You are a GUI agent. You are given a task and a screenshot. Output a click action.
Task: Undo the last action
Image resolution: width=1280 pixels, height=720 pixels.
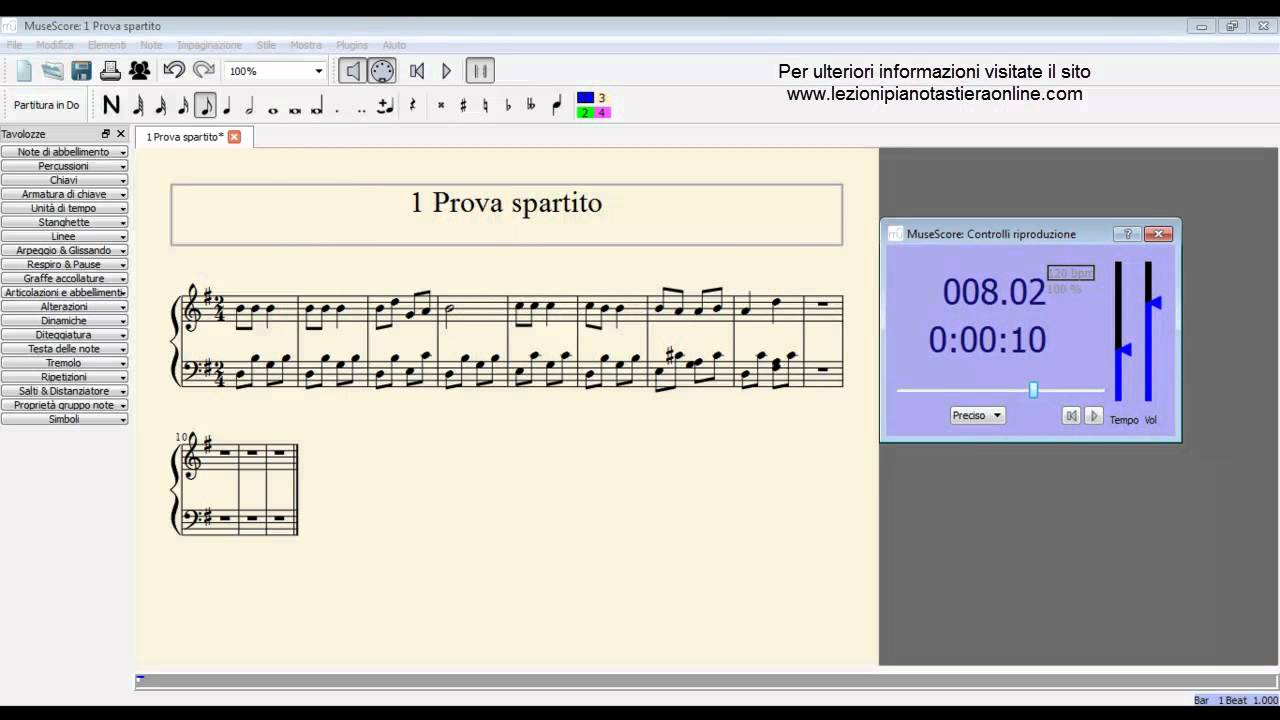pos(174,70)
